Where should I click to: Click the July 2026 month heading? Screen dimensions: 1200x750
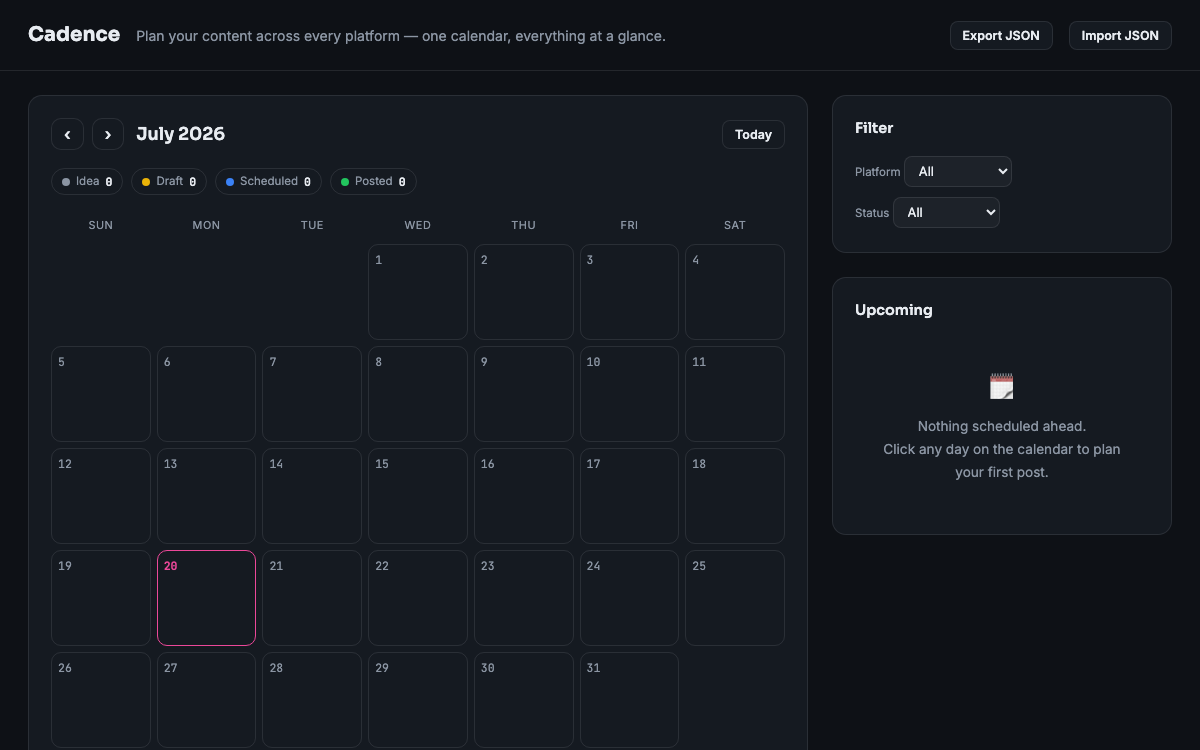tap(180, 134)
